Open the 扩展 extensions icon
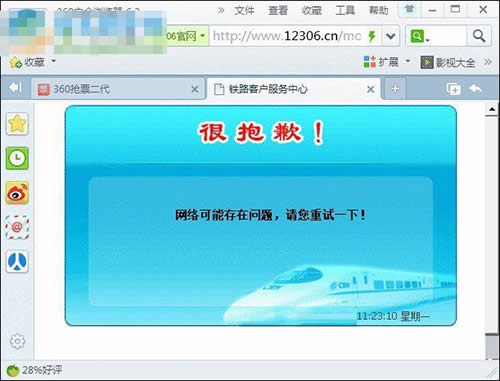The width and height of the screenshot is (500, 381). click(370, 62)
